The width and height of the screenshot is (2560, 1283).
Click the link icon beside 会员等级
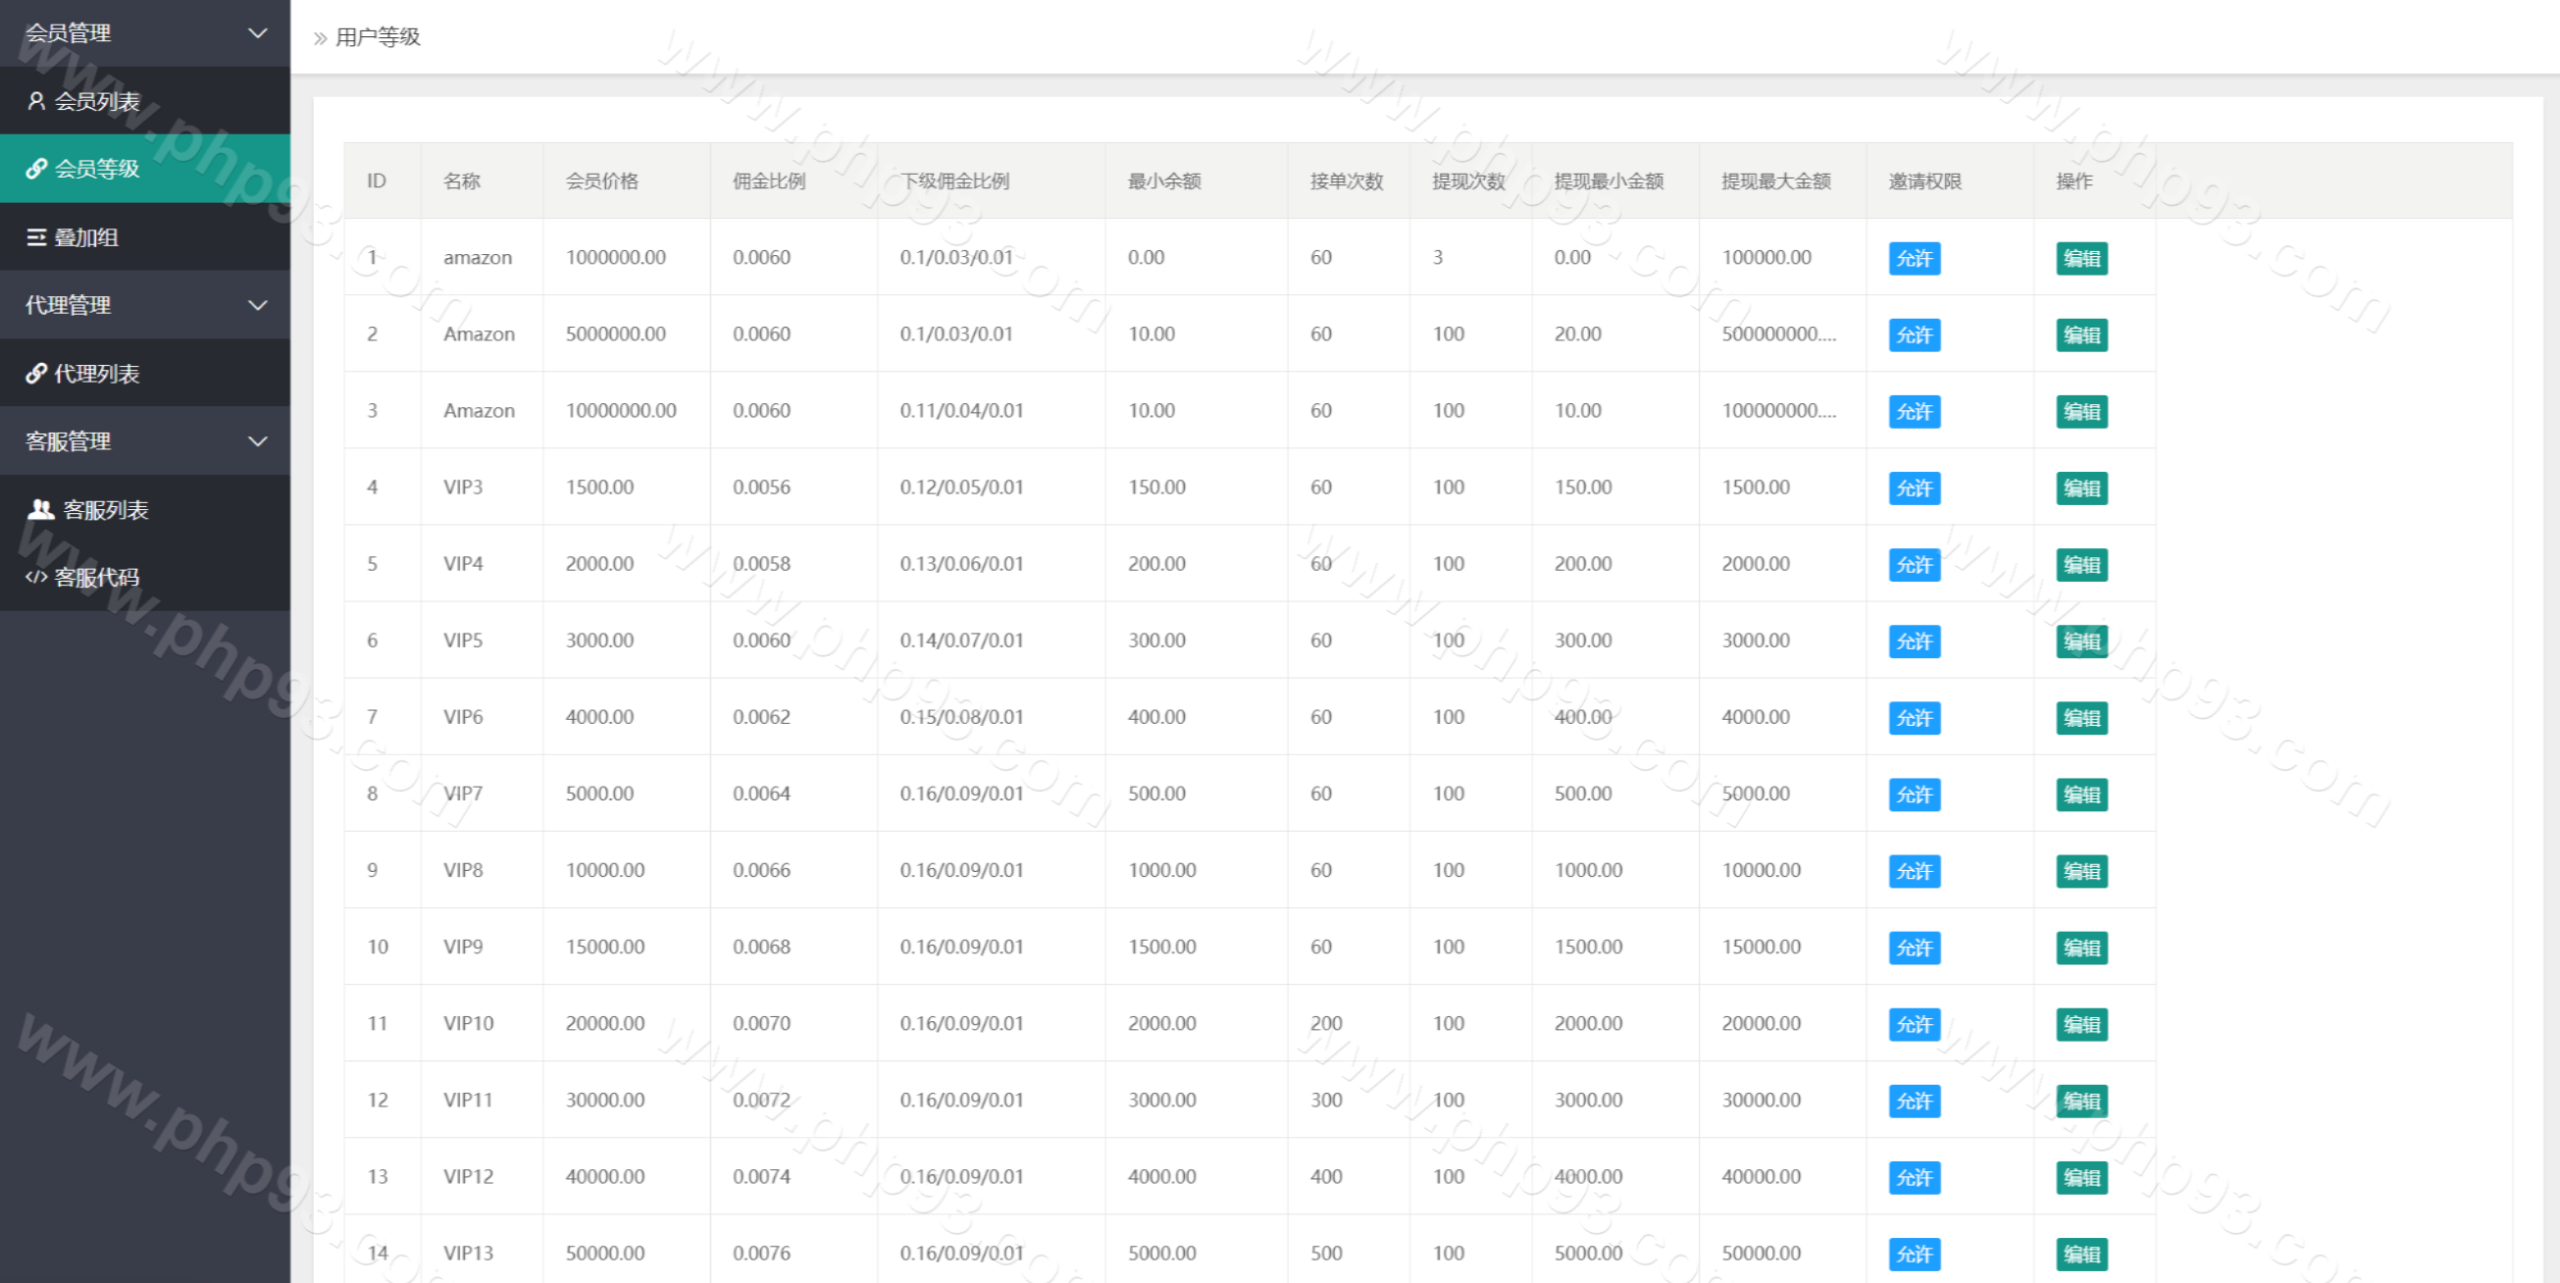(x=36, y=169)
